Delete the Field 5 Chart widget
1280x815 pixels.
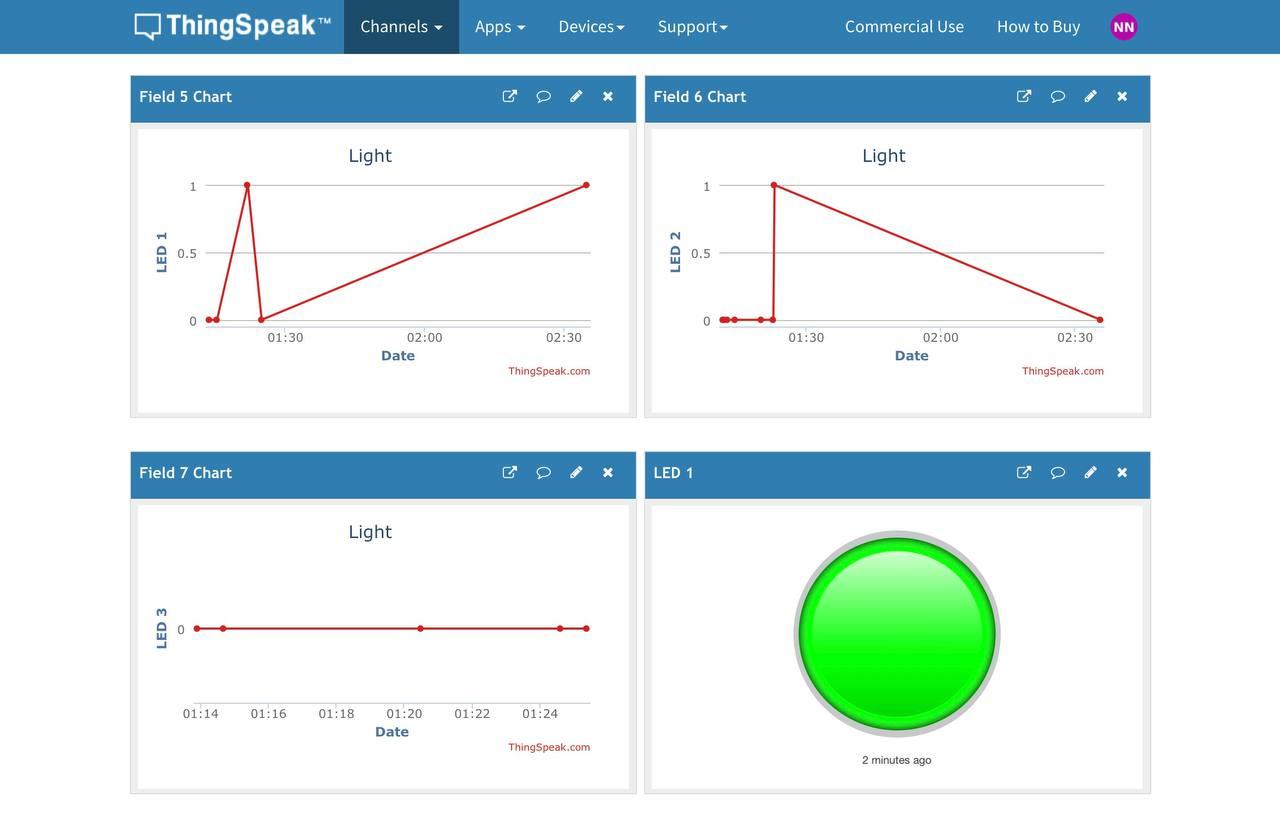coord(607,96)
